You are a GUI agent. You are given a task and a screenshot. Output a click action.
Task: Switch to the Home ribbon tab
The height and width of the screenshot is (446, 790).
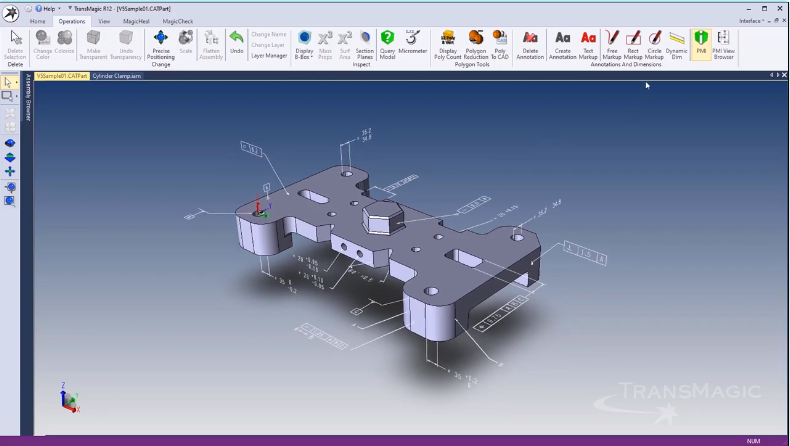(x=37, y=21)
